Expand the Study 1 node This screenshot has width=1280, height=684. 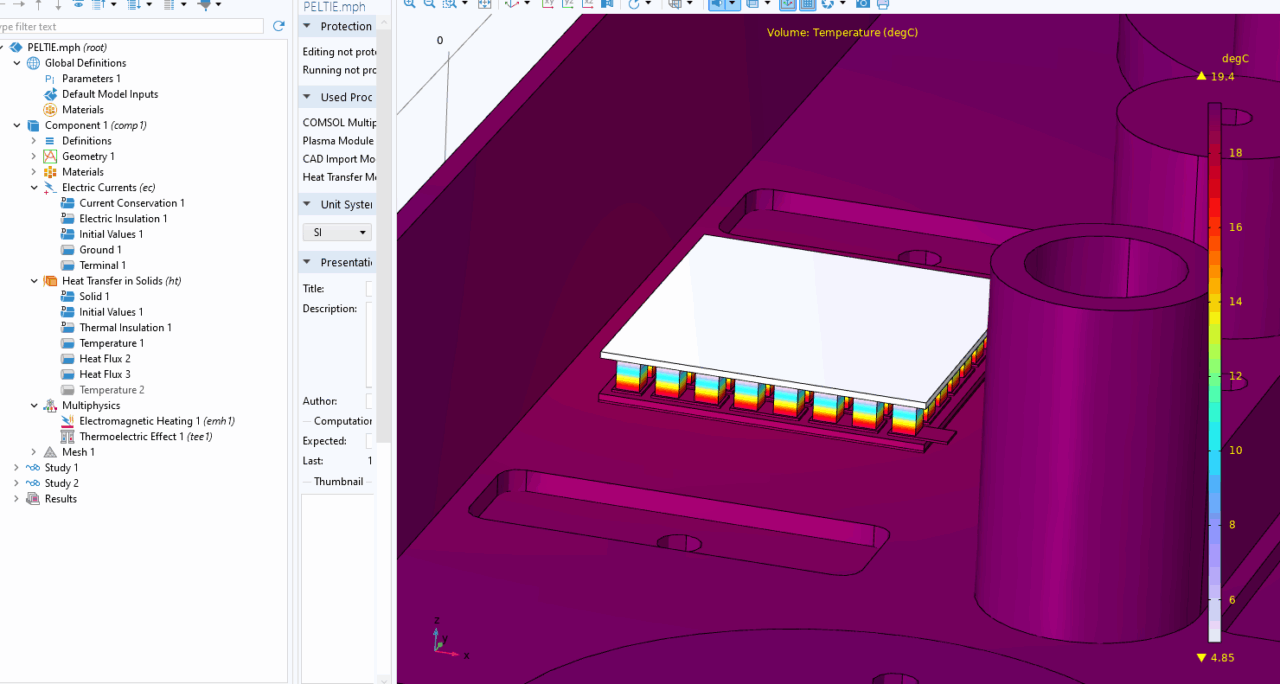click(x=17, y=468)
